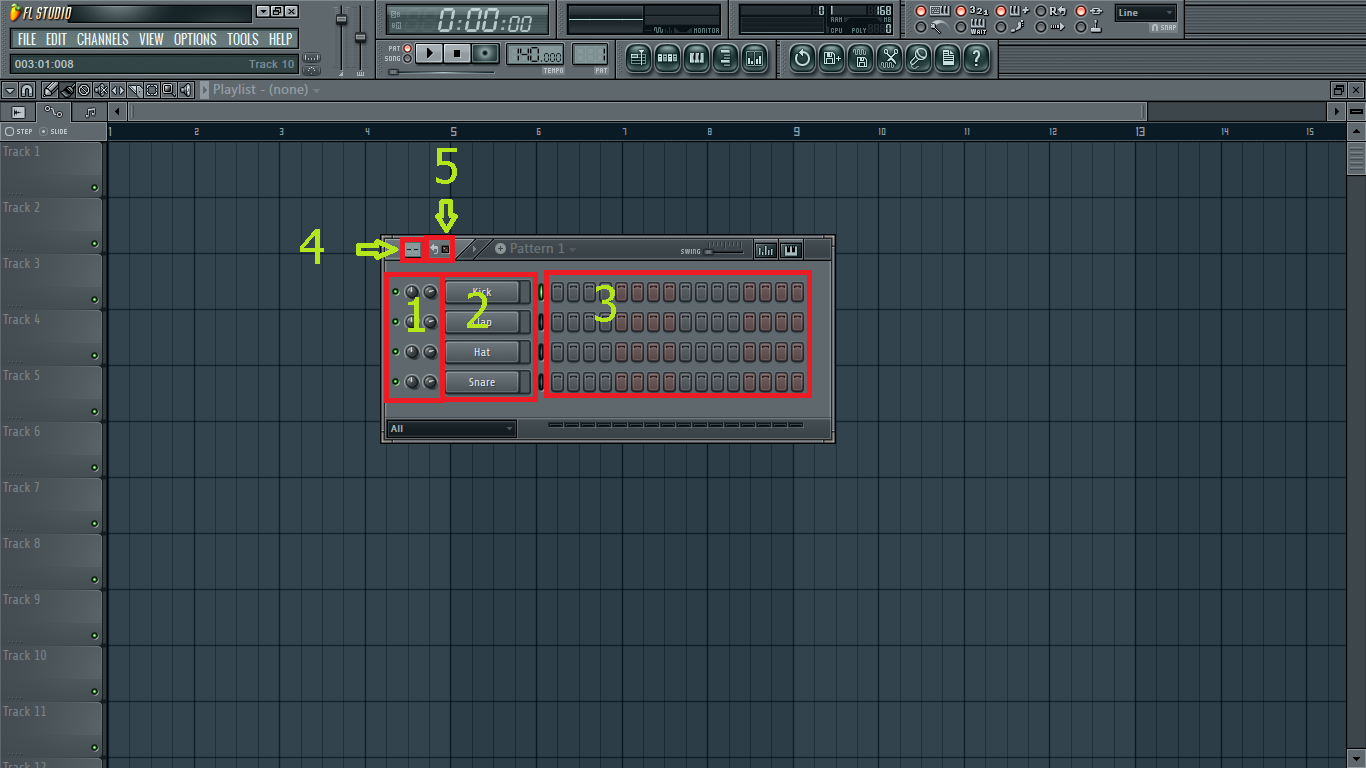Open keyboard editor in the step sequencer

click(x=790, y=249)
